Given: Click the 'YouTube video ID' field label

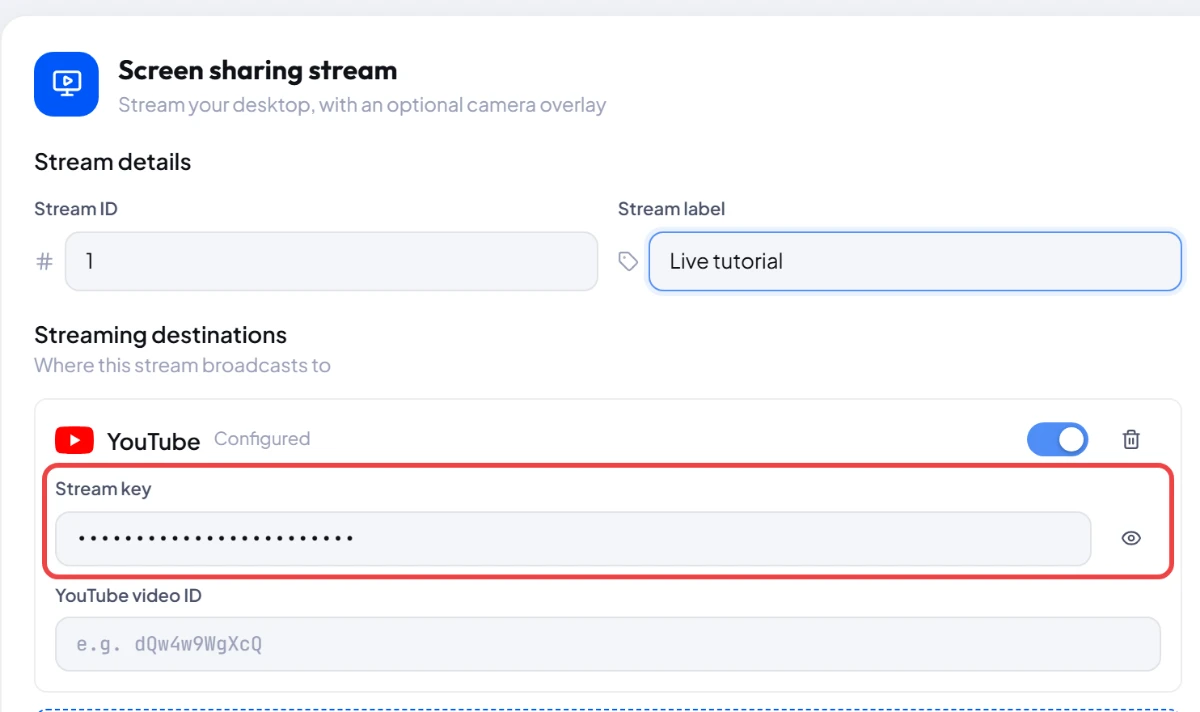Looking at the screenshot, I should [129, 596].
